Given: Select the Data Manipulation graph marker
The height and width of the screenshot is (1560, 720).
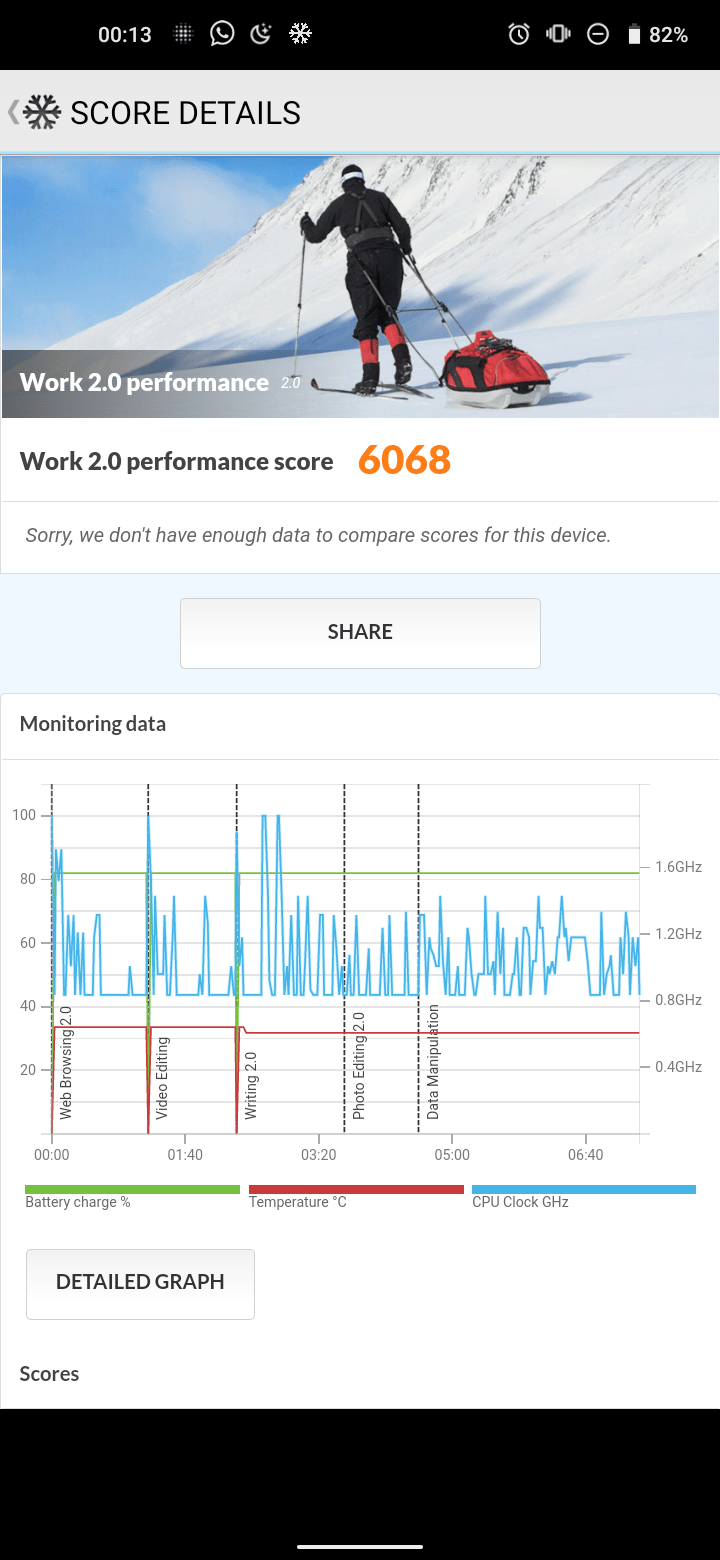Looking at the screenshot, I should (433, 1062).
